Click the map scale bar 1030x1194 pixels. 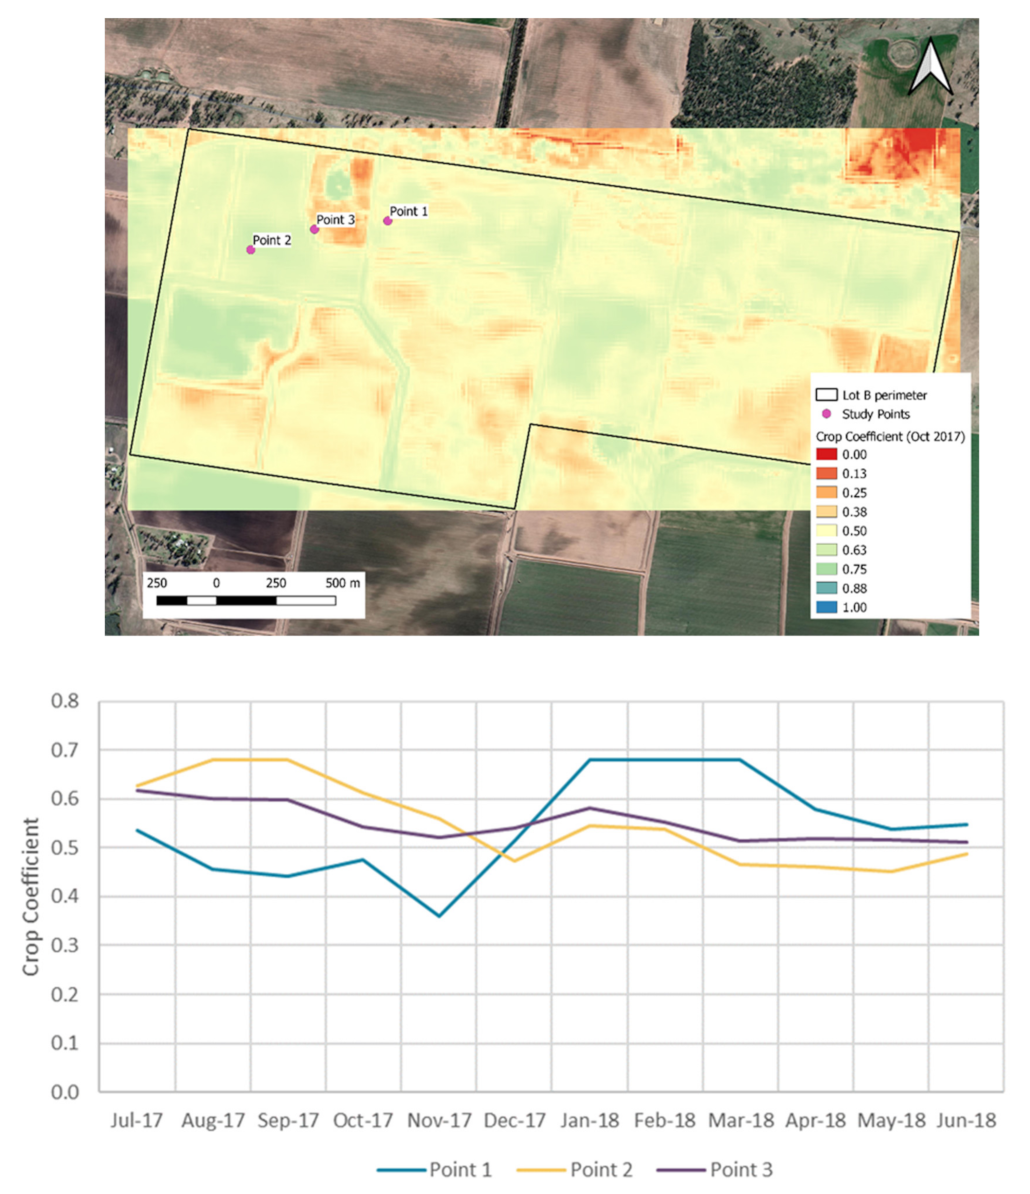click(246, 600)
